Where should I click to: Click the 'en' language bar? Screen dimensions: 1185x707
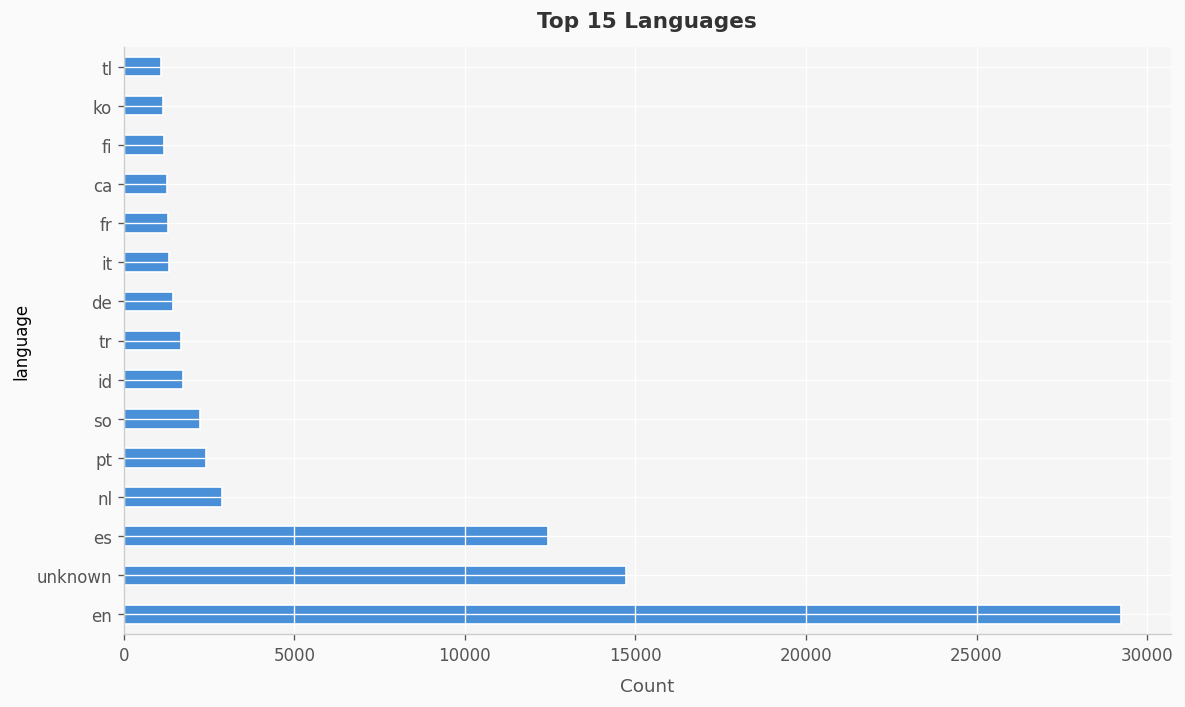[x=621, y=615]
